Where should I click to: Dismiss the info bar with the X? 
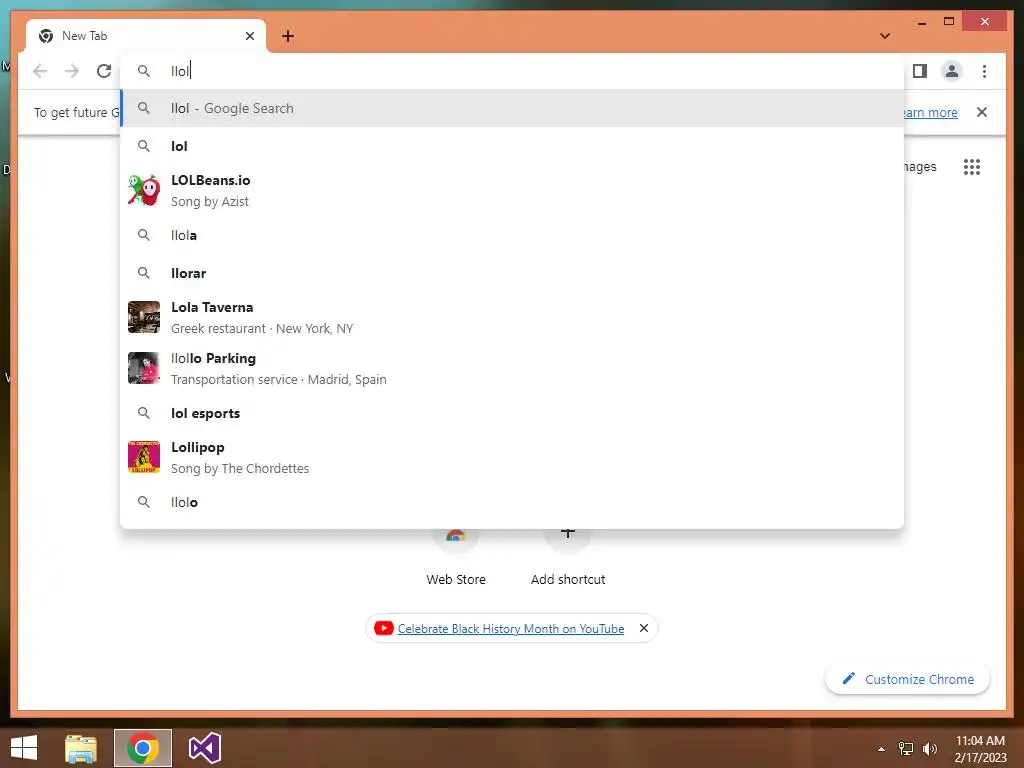point(982,112)
